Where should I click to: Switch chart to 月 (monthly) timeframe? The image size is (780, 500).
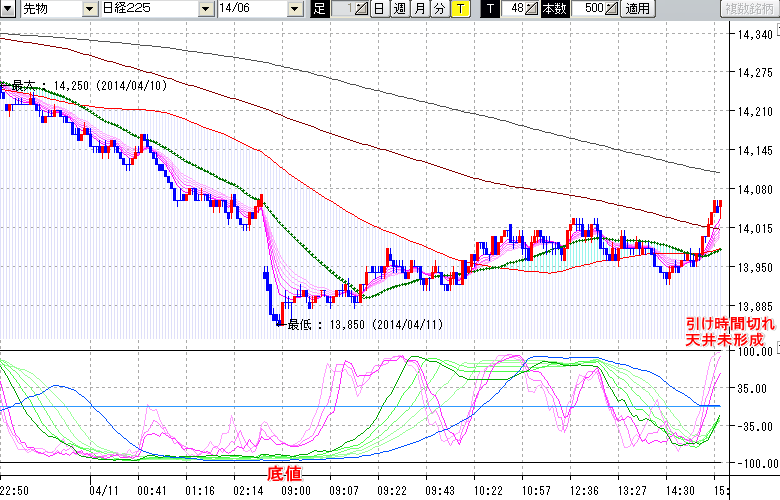tap(419, 9)
